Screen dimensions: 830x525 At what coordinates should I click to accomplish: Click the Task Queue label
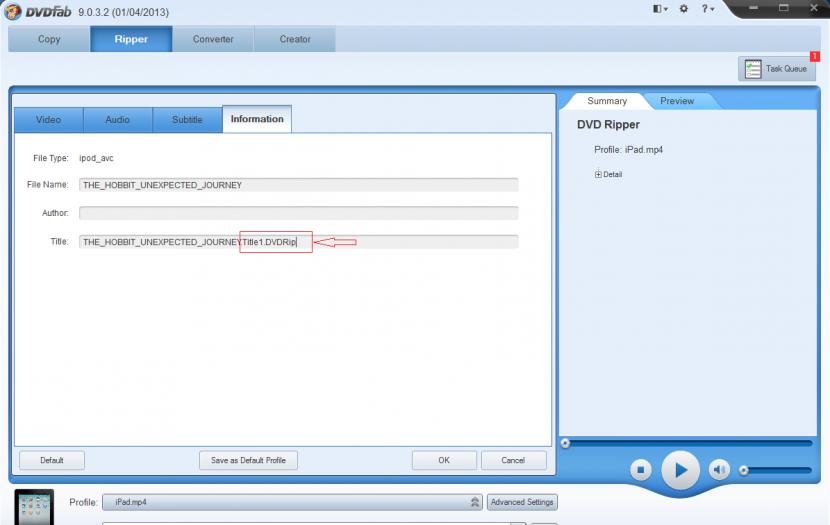click(x=786, y=69)
